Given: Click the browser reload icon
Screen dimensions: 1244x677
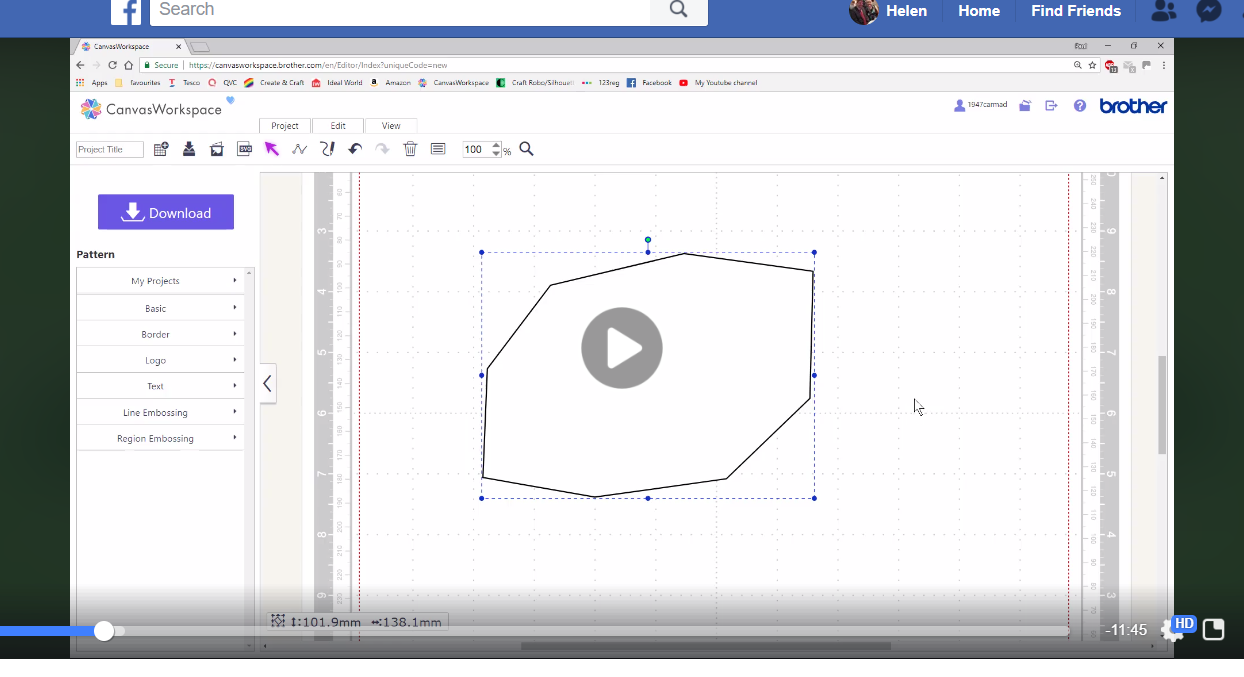Looking at the screenshot, I should (112, 65).
